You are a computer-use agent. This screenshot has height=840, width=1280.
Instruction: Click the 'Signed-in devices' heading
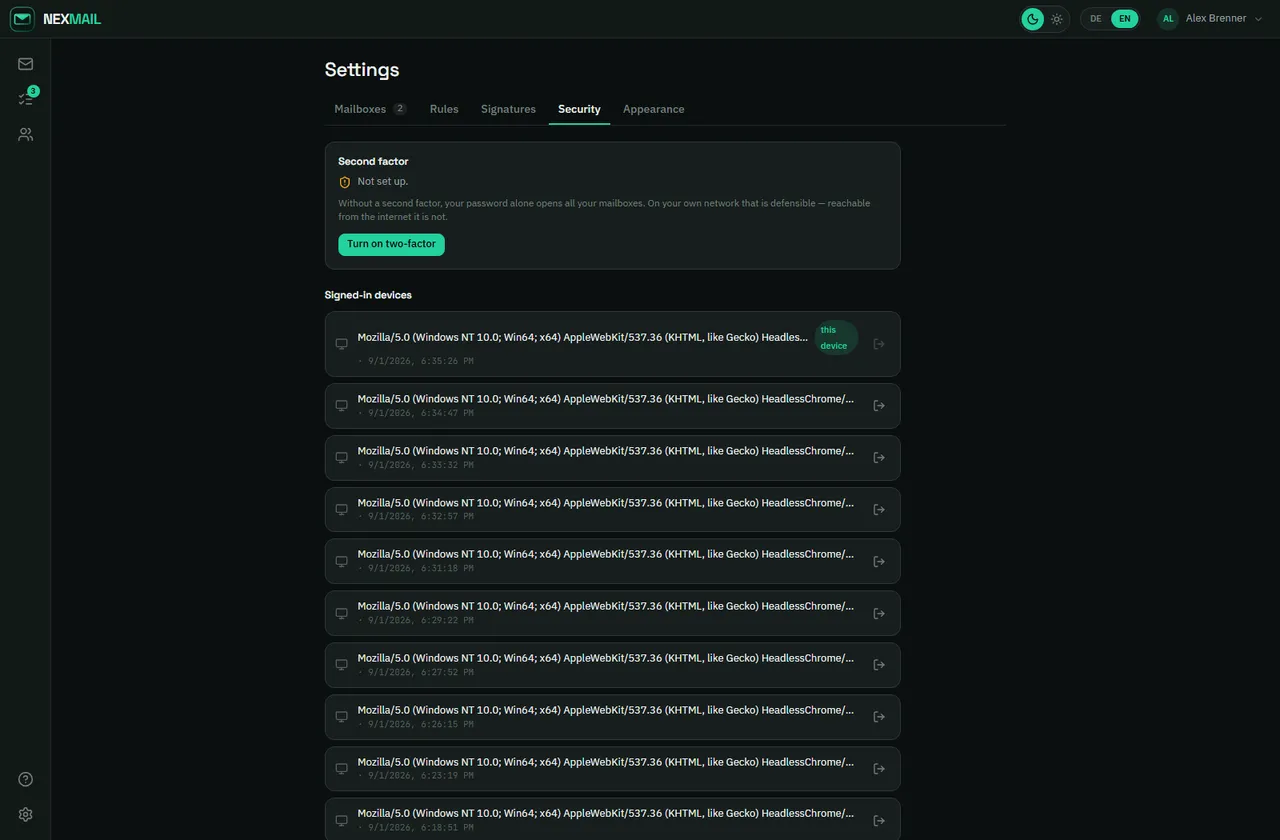pyautogui.click(x=368, y=295)
